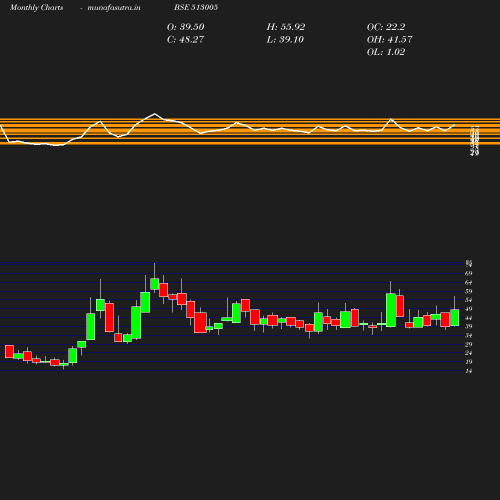Click the price axis label '44'
Viewport: 500px width, 500px height.
tap(469, 318)
